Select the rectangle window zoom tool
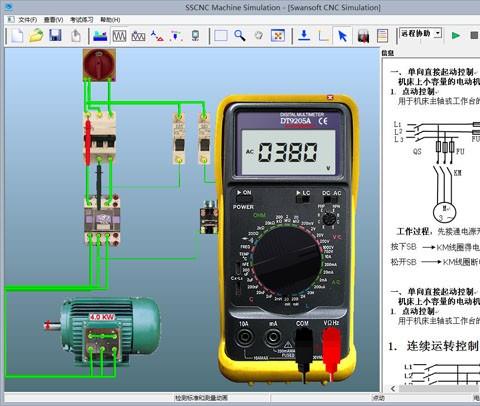The width and height of the screenshot is (480, 406). tap(221, 35)
